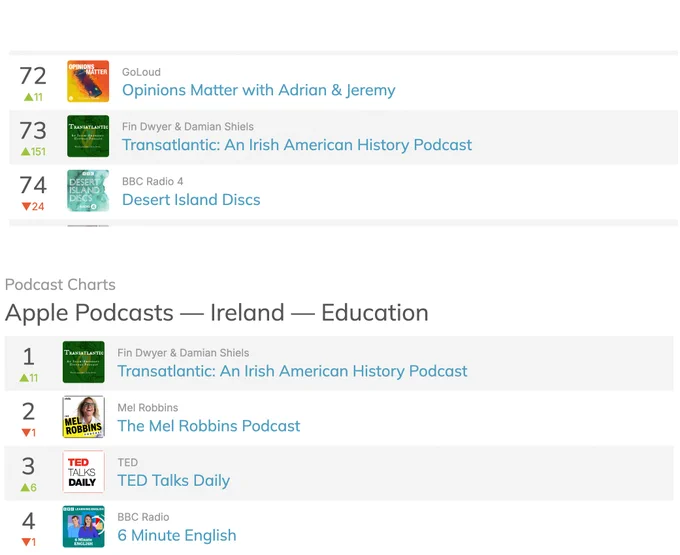Click the Podcast Charts heading
680x555 pixels.
coord(60,284)
